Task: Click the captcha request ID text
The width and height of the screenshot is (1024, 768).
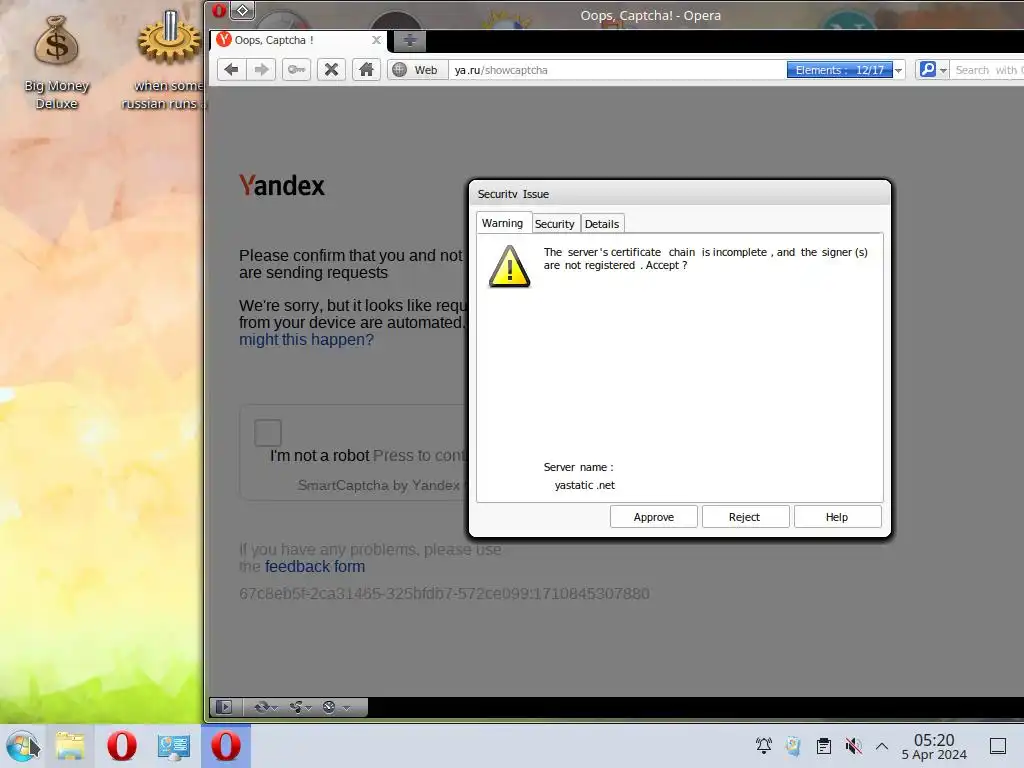Action: 444,594
